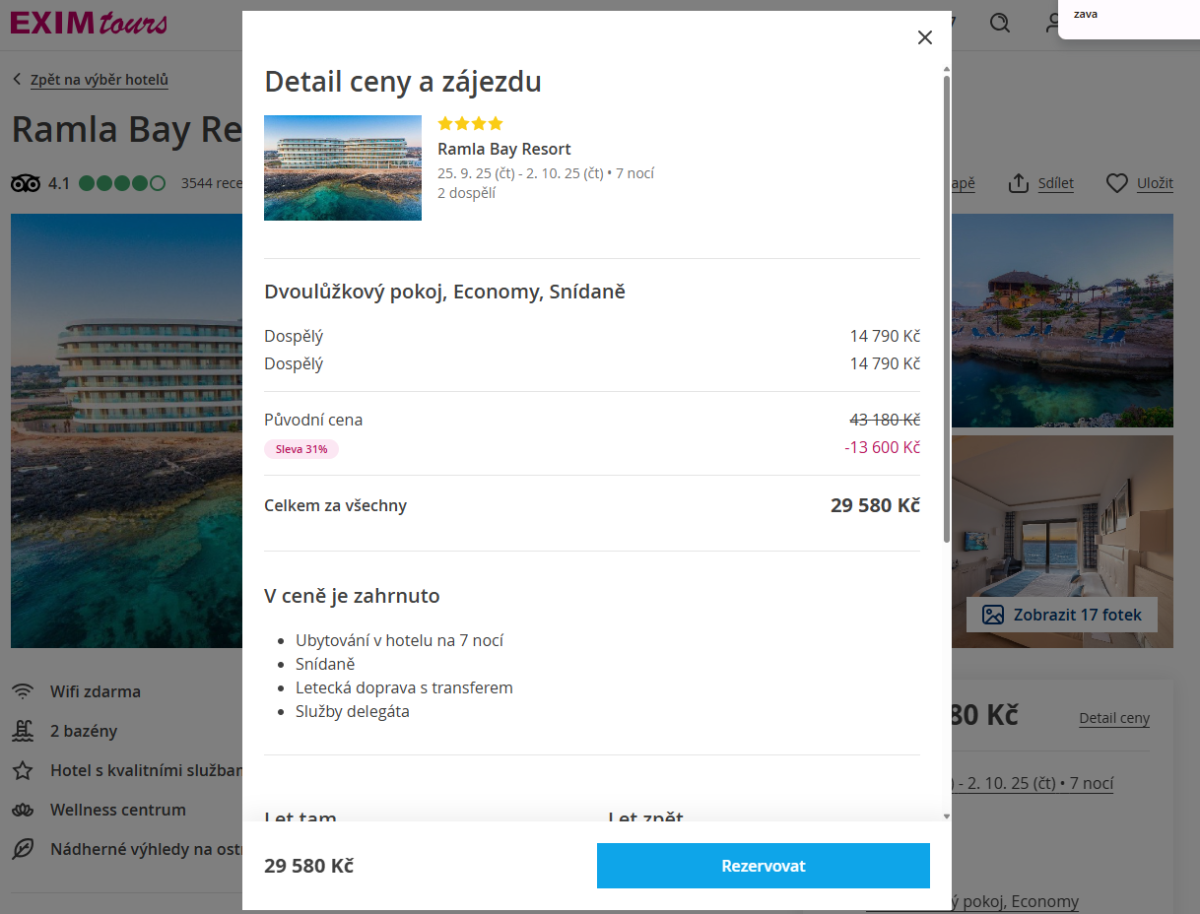Close the price detail dialog

(x=925, y=38)
